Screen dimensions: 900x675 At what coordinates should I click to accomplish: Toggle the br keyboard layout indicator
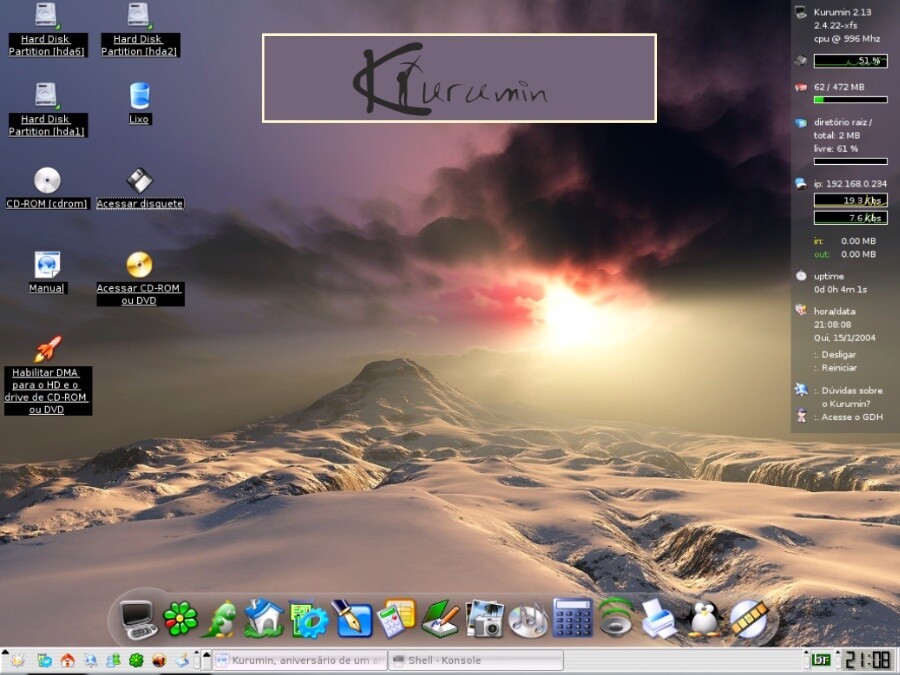coord(821,660)
